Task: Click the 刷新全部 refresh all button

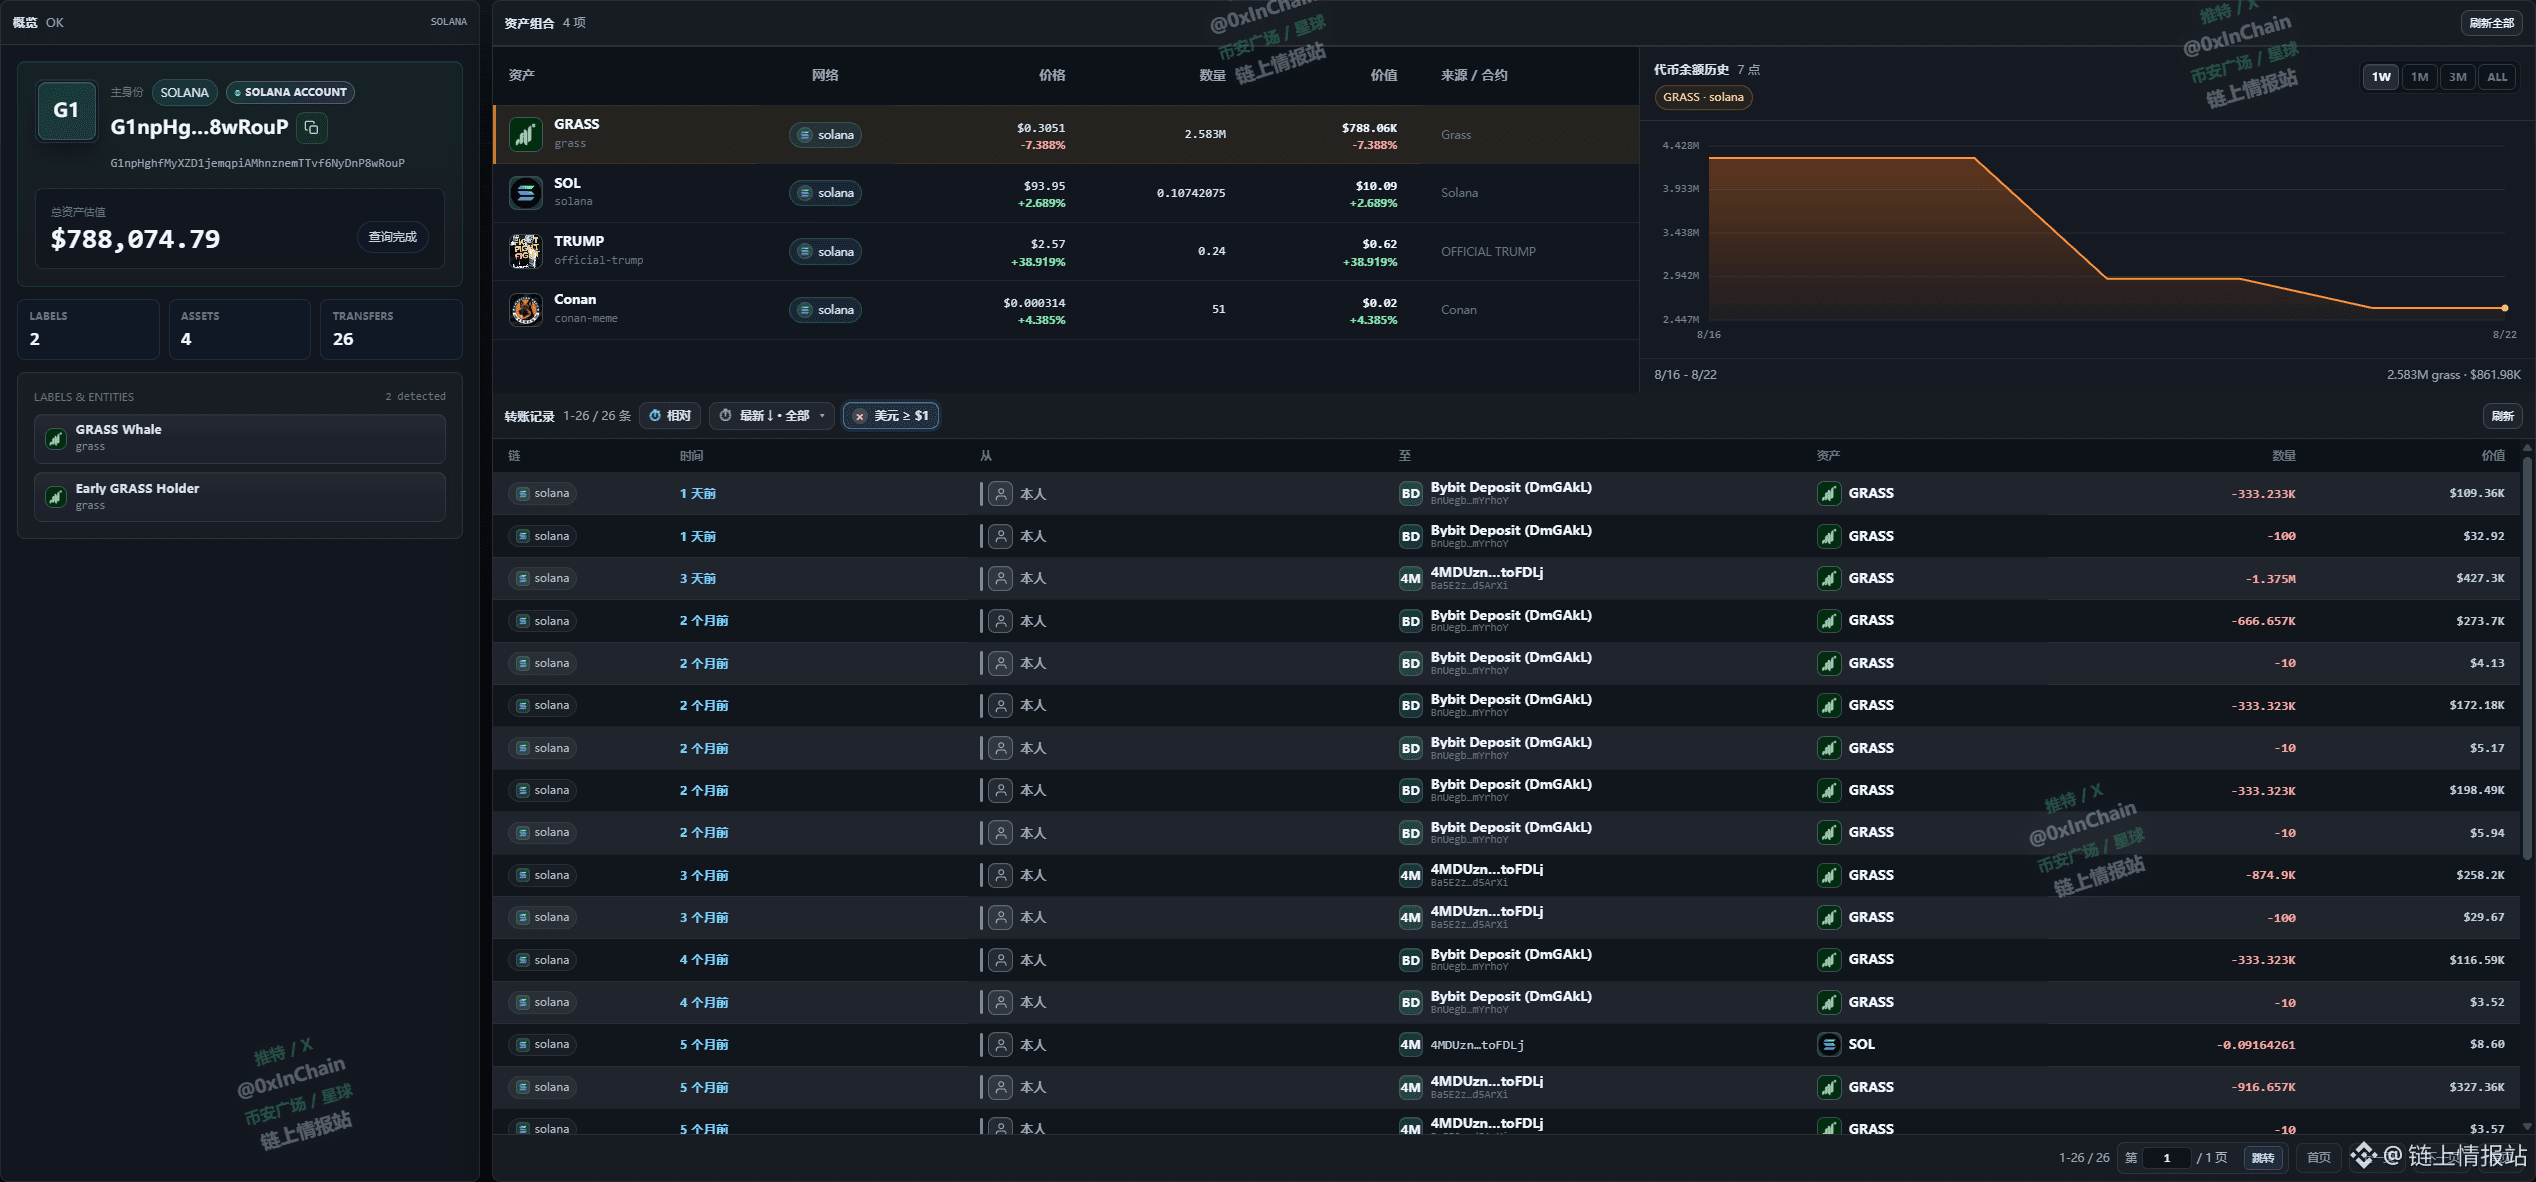Action: 2491,23
